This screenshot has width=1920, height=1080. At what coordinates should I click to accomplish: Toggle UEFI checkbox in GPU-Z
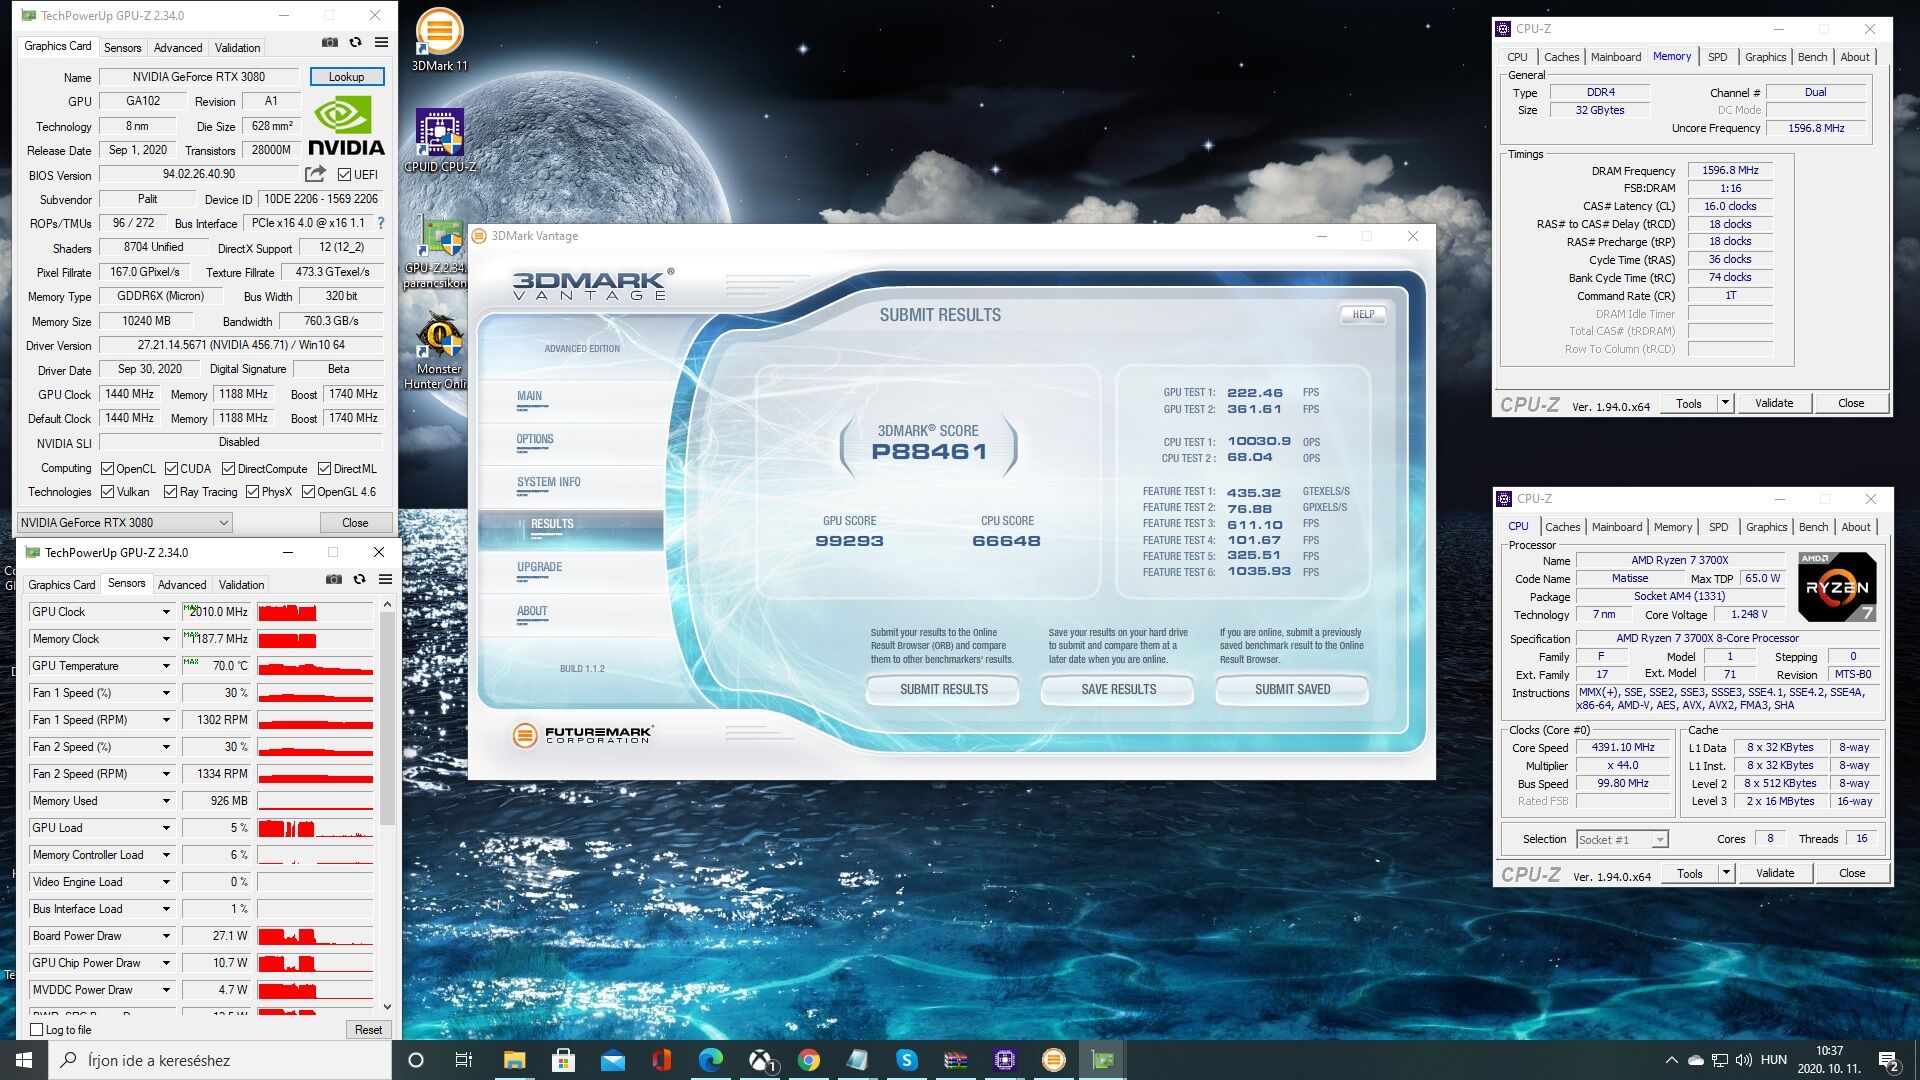pyautogui.click(x=344, y=175)
